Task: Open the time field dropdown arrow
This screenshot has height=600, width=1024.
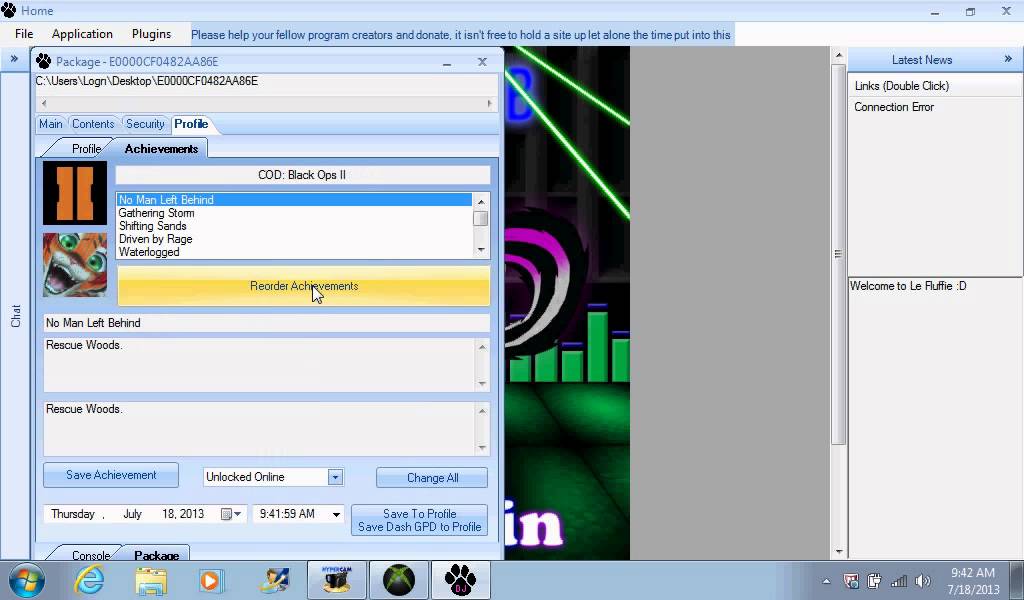Action: 336,514
